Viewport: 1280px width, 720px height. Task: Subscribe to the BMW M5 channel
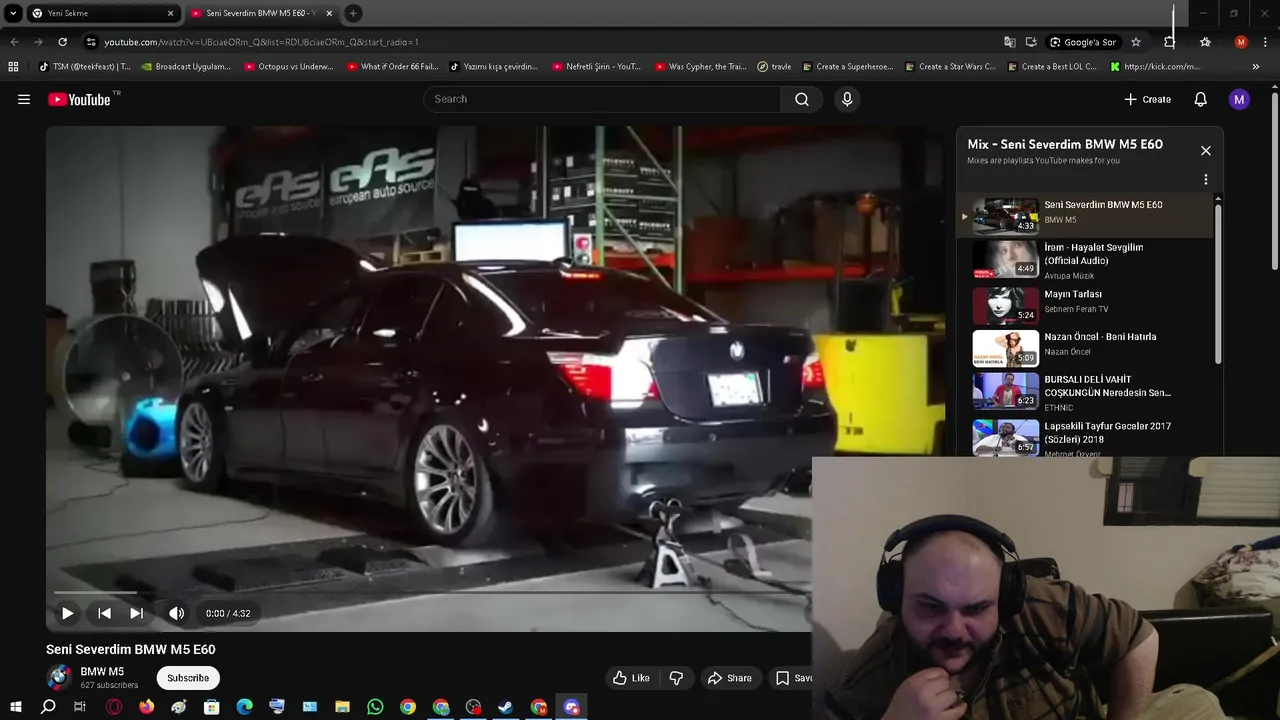(188, 678)
